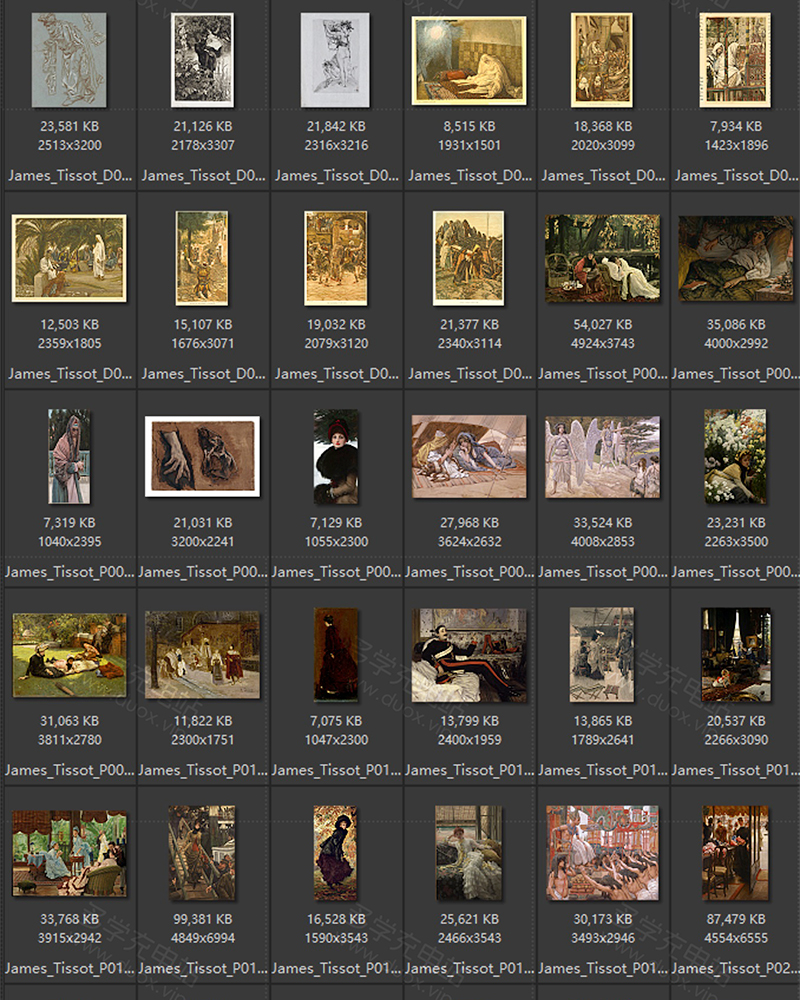This screenshot has width=800, height=1000.
Task: Click the filename under the sleeping desert figures
Action: (470, 572)
